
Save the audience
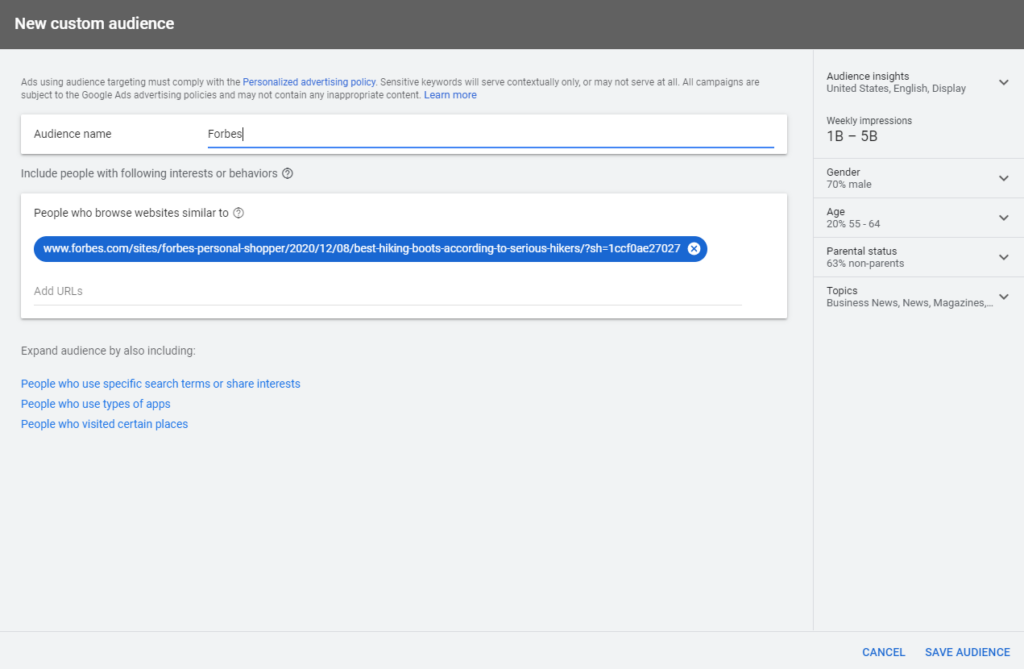[967, 652]
